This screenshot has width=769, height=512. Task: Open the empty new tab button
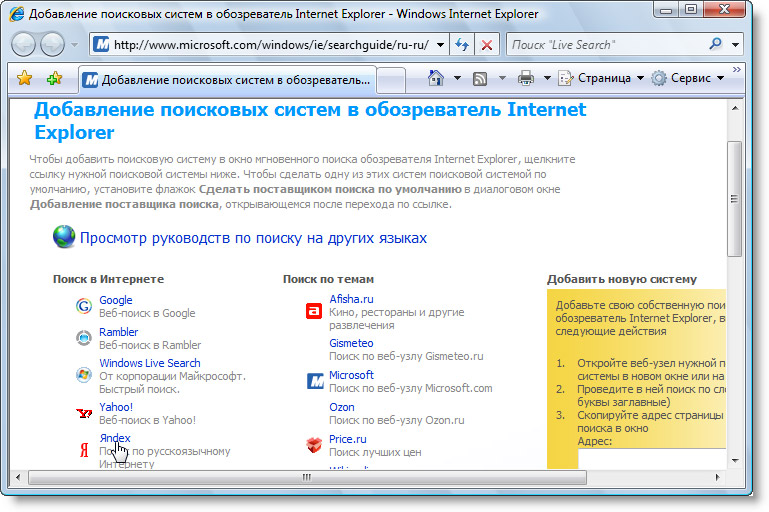390,79
